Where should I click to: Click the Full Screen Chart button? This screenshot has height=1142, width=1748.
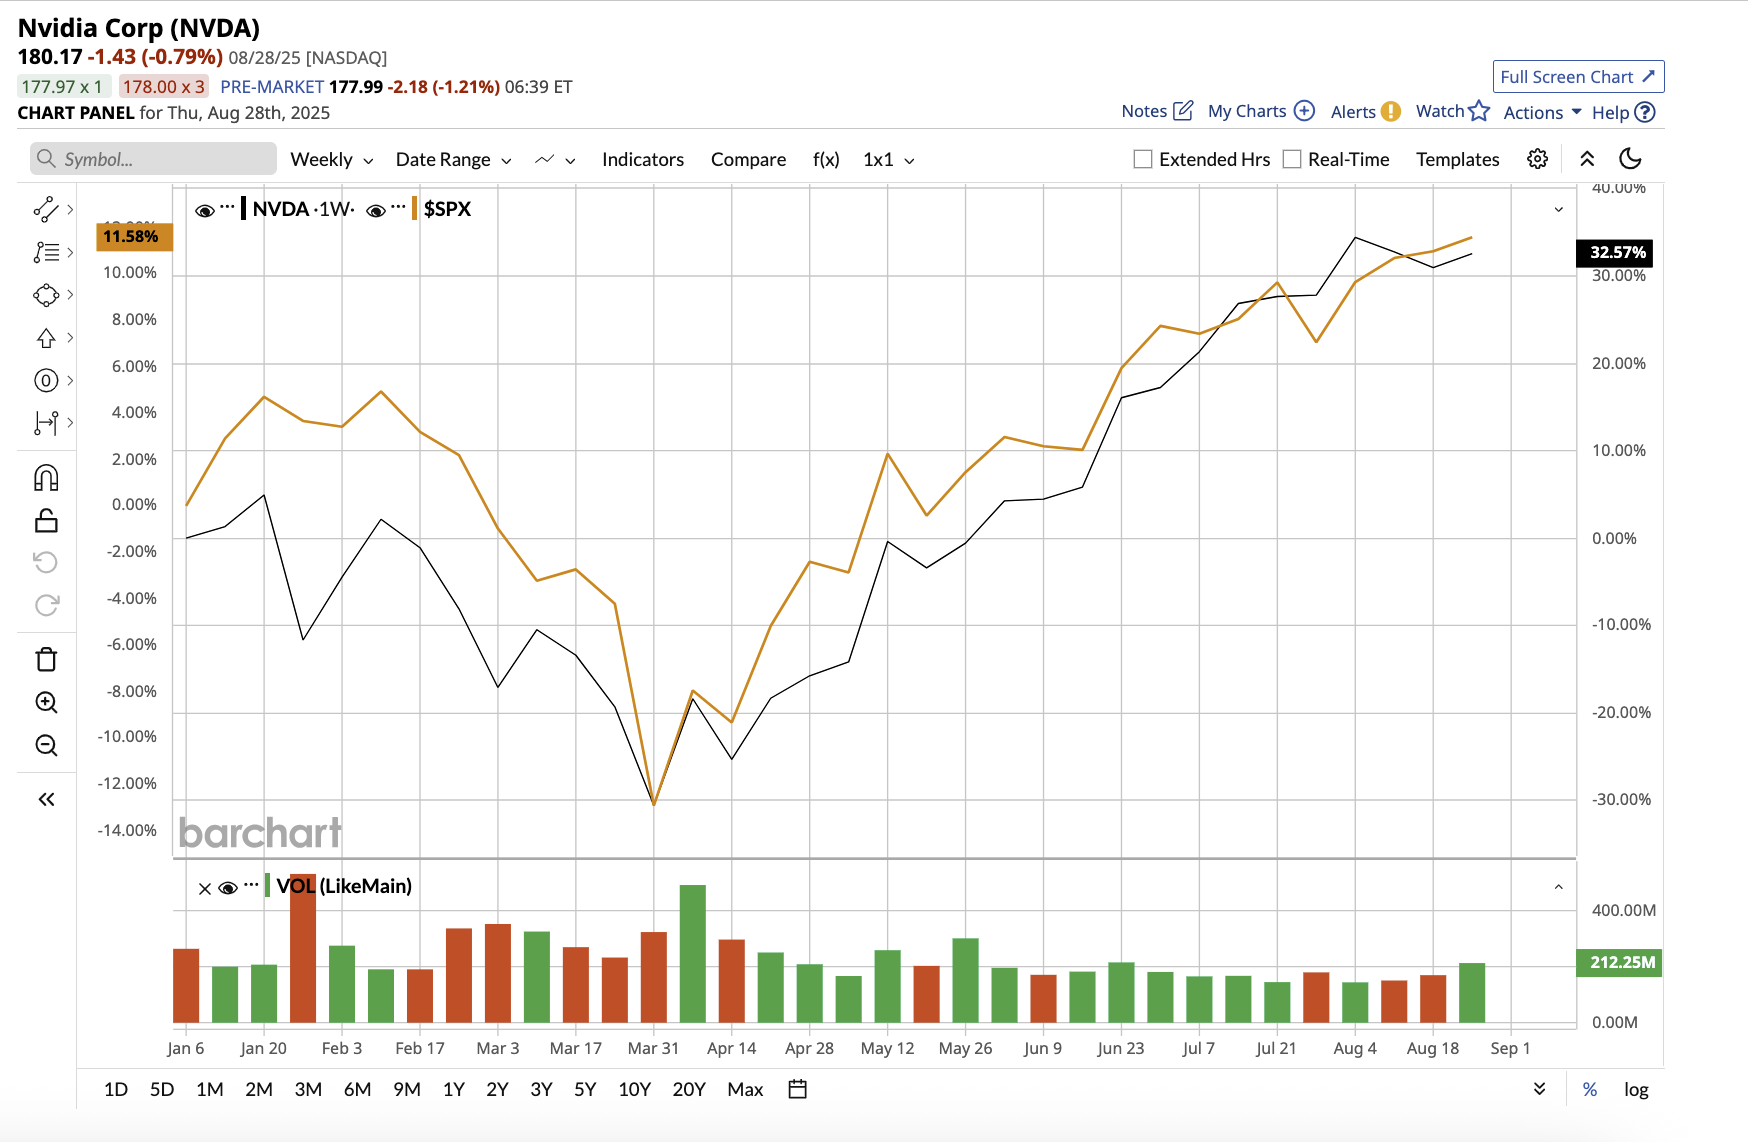tap(1578, 77)
